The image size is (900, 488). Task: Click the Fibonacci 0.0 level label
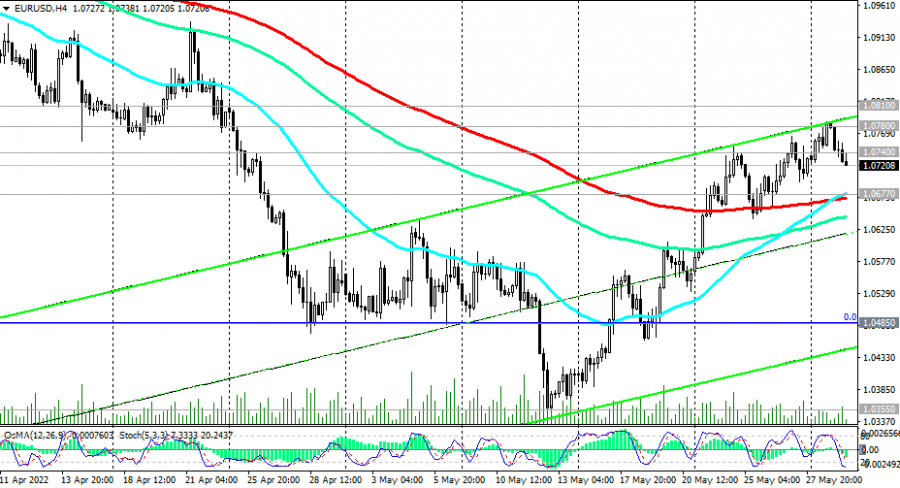(x=849, y=317)
